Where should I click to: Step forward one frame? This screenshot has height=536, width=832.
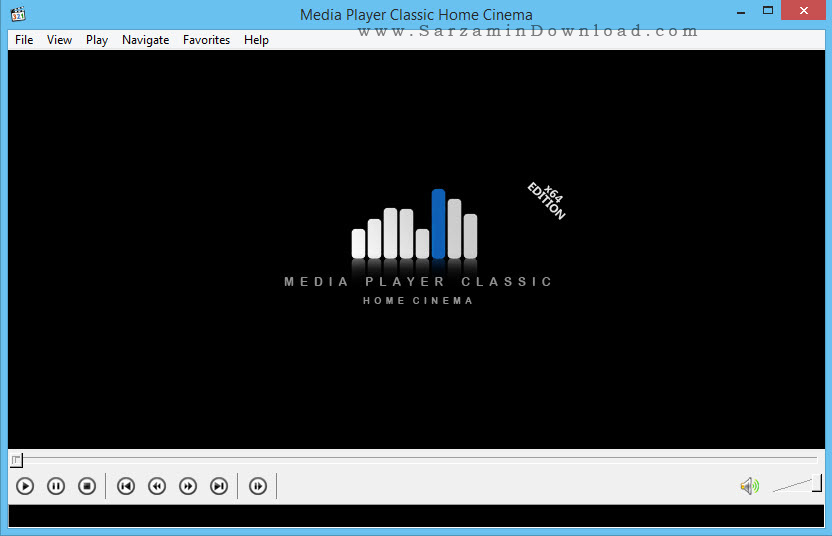click(258, 486)
